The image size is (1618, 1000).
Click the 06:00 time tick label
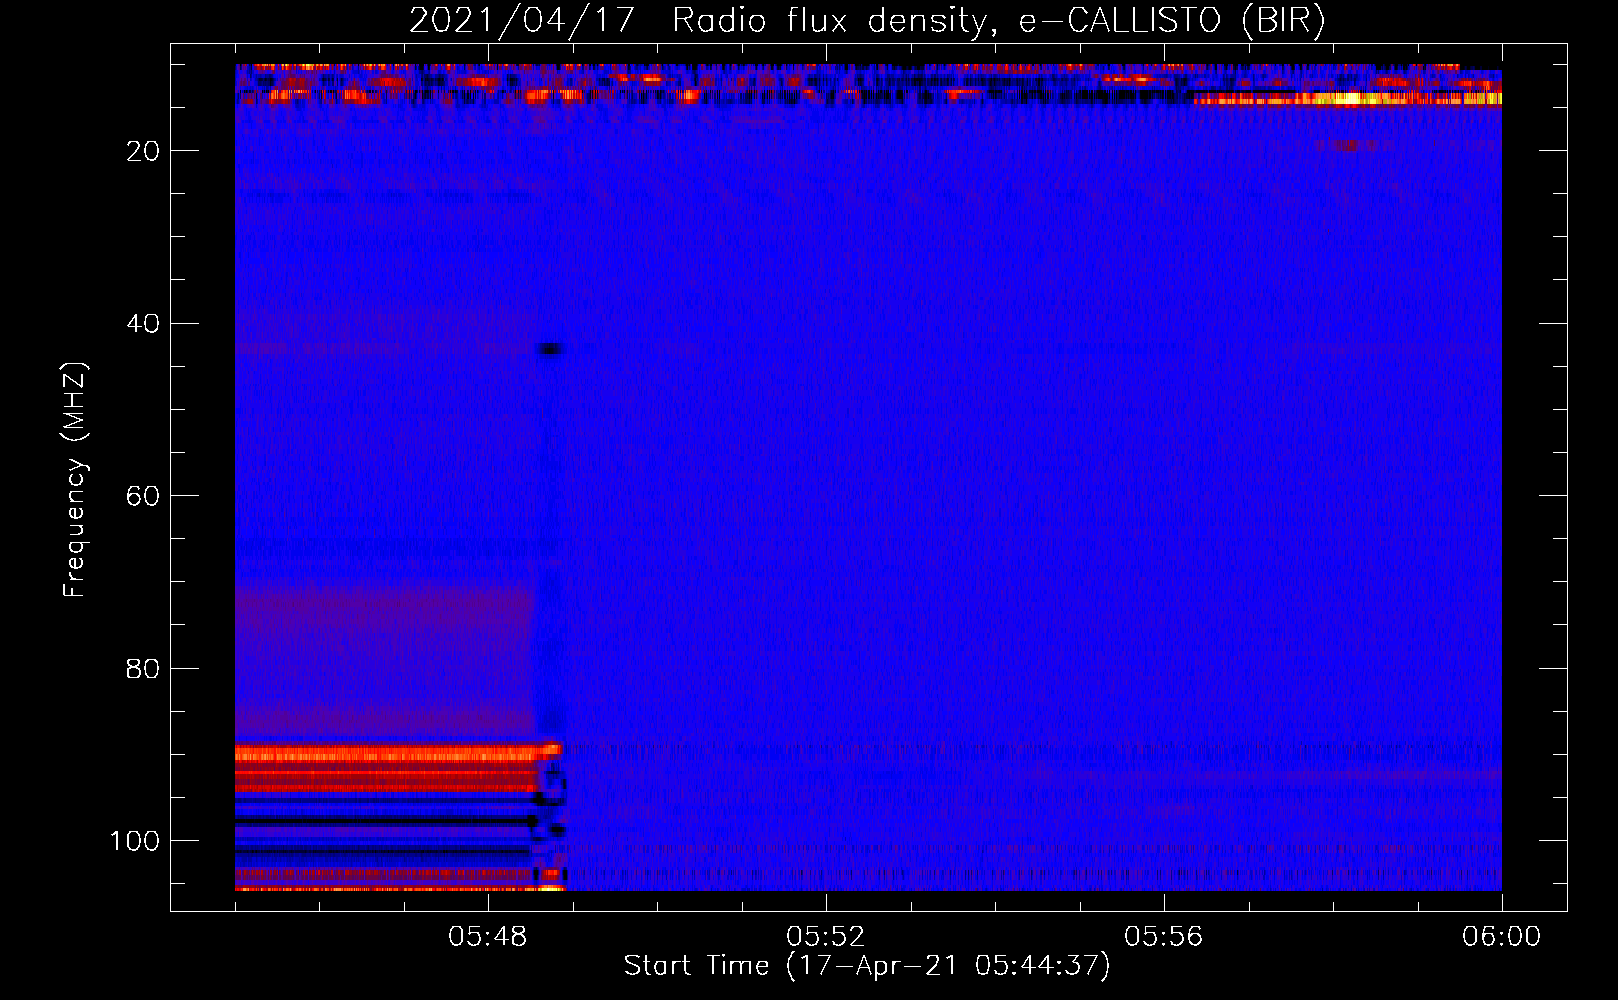point(1502,937)
